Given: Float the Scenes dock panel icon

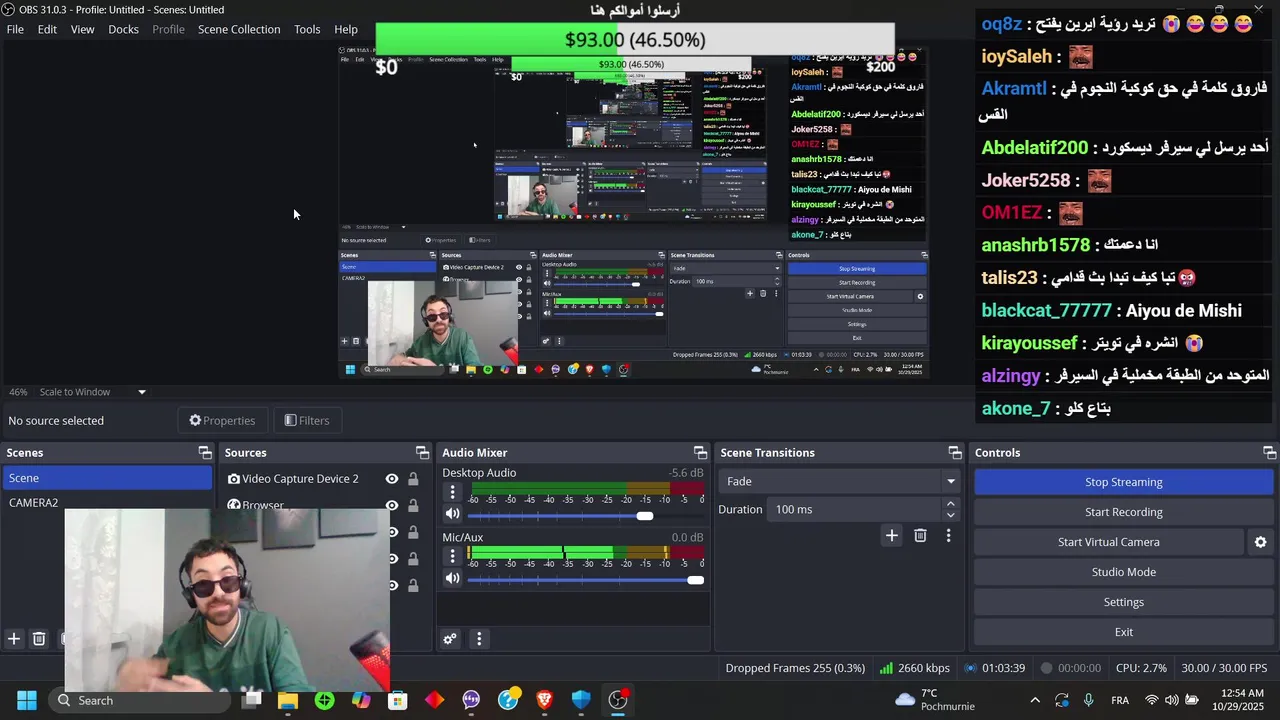Looking at the screenshot, I should click(204, 453).
